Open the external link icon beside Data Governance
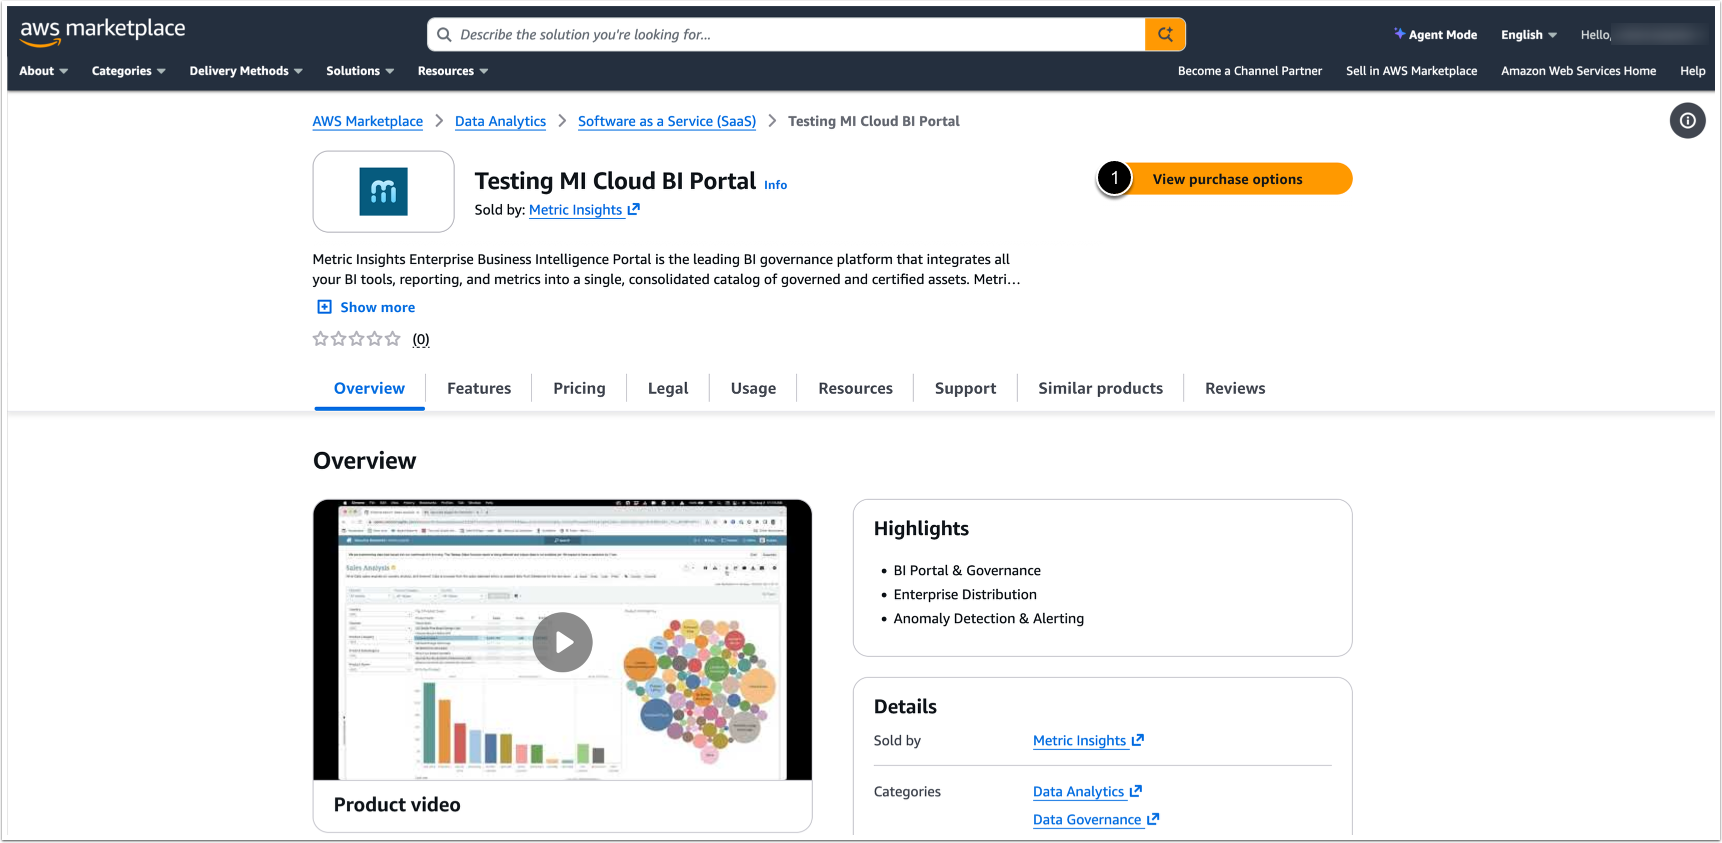 [1153, 819]
